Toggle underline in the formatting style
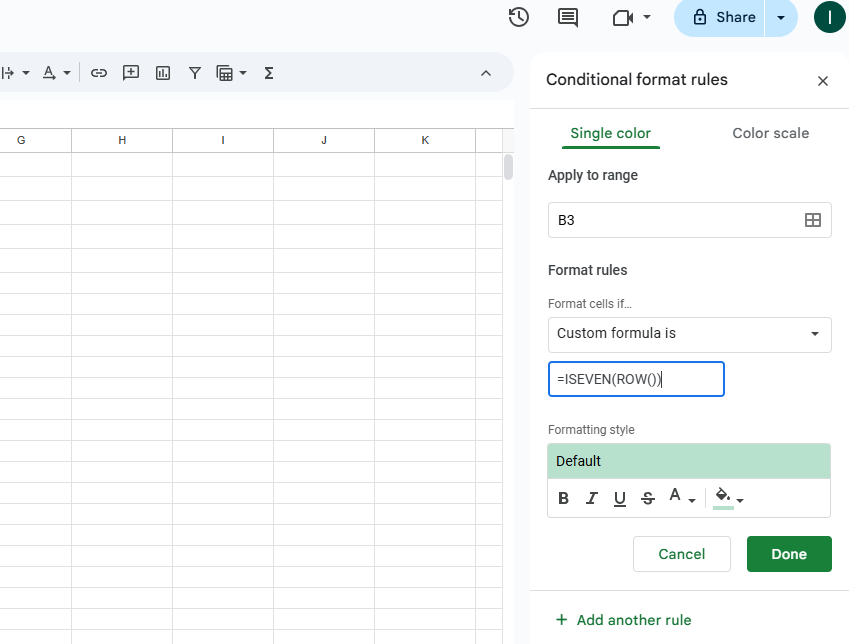Image resolution: width=849 pixels, height=644 pixels. (x=619, y=498)
